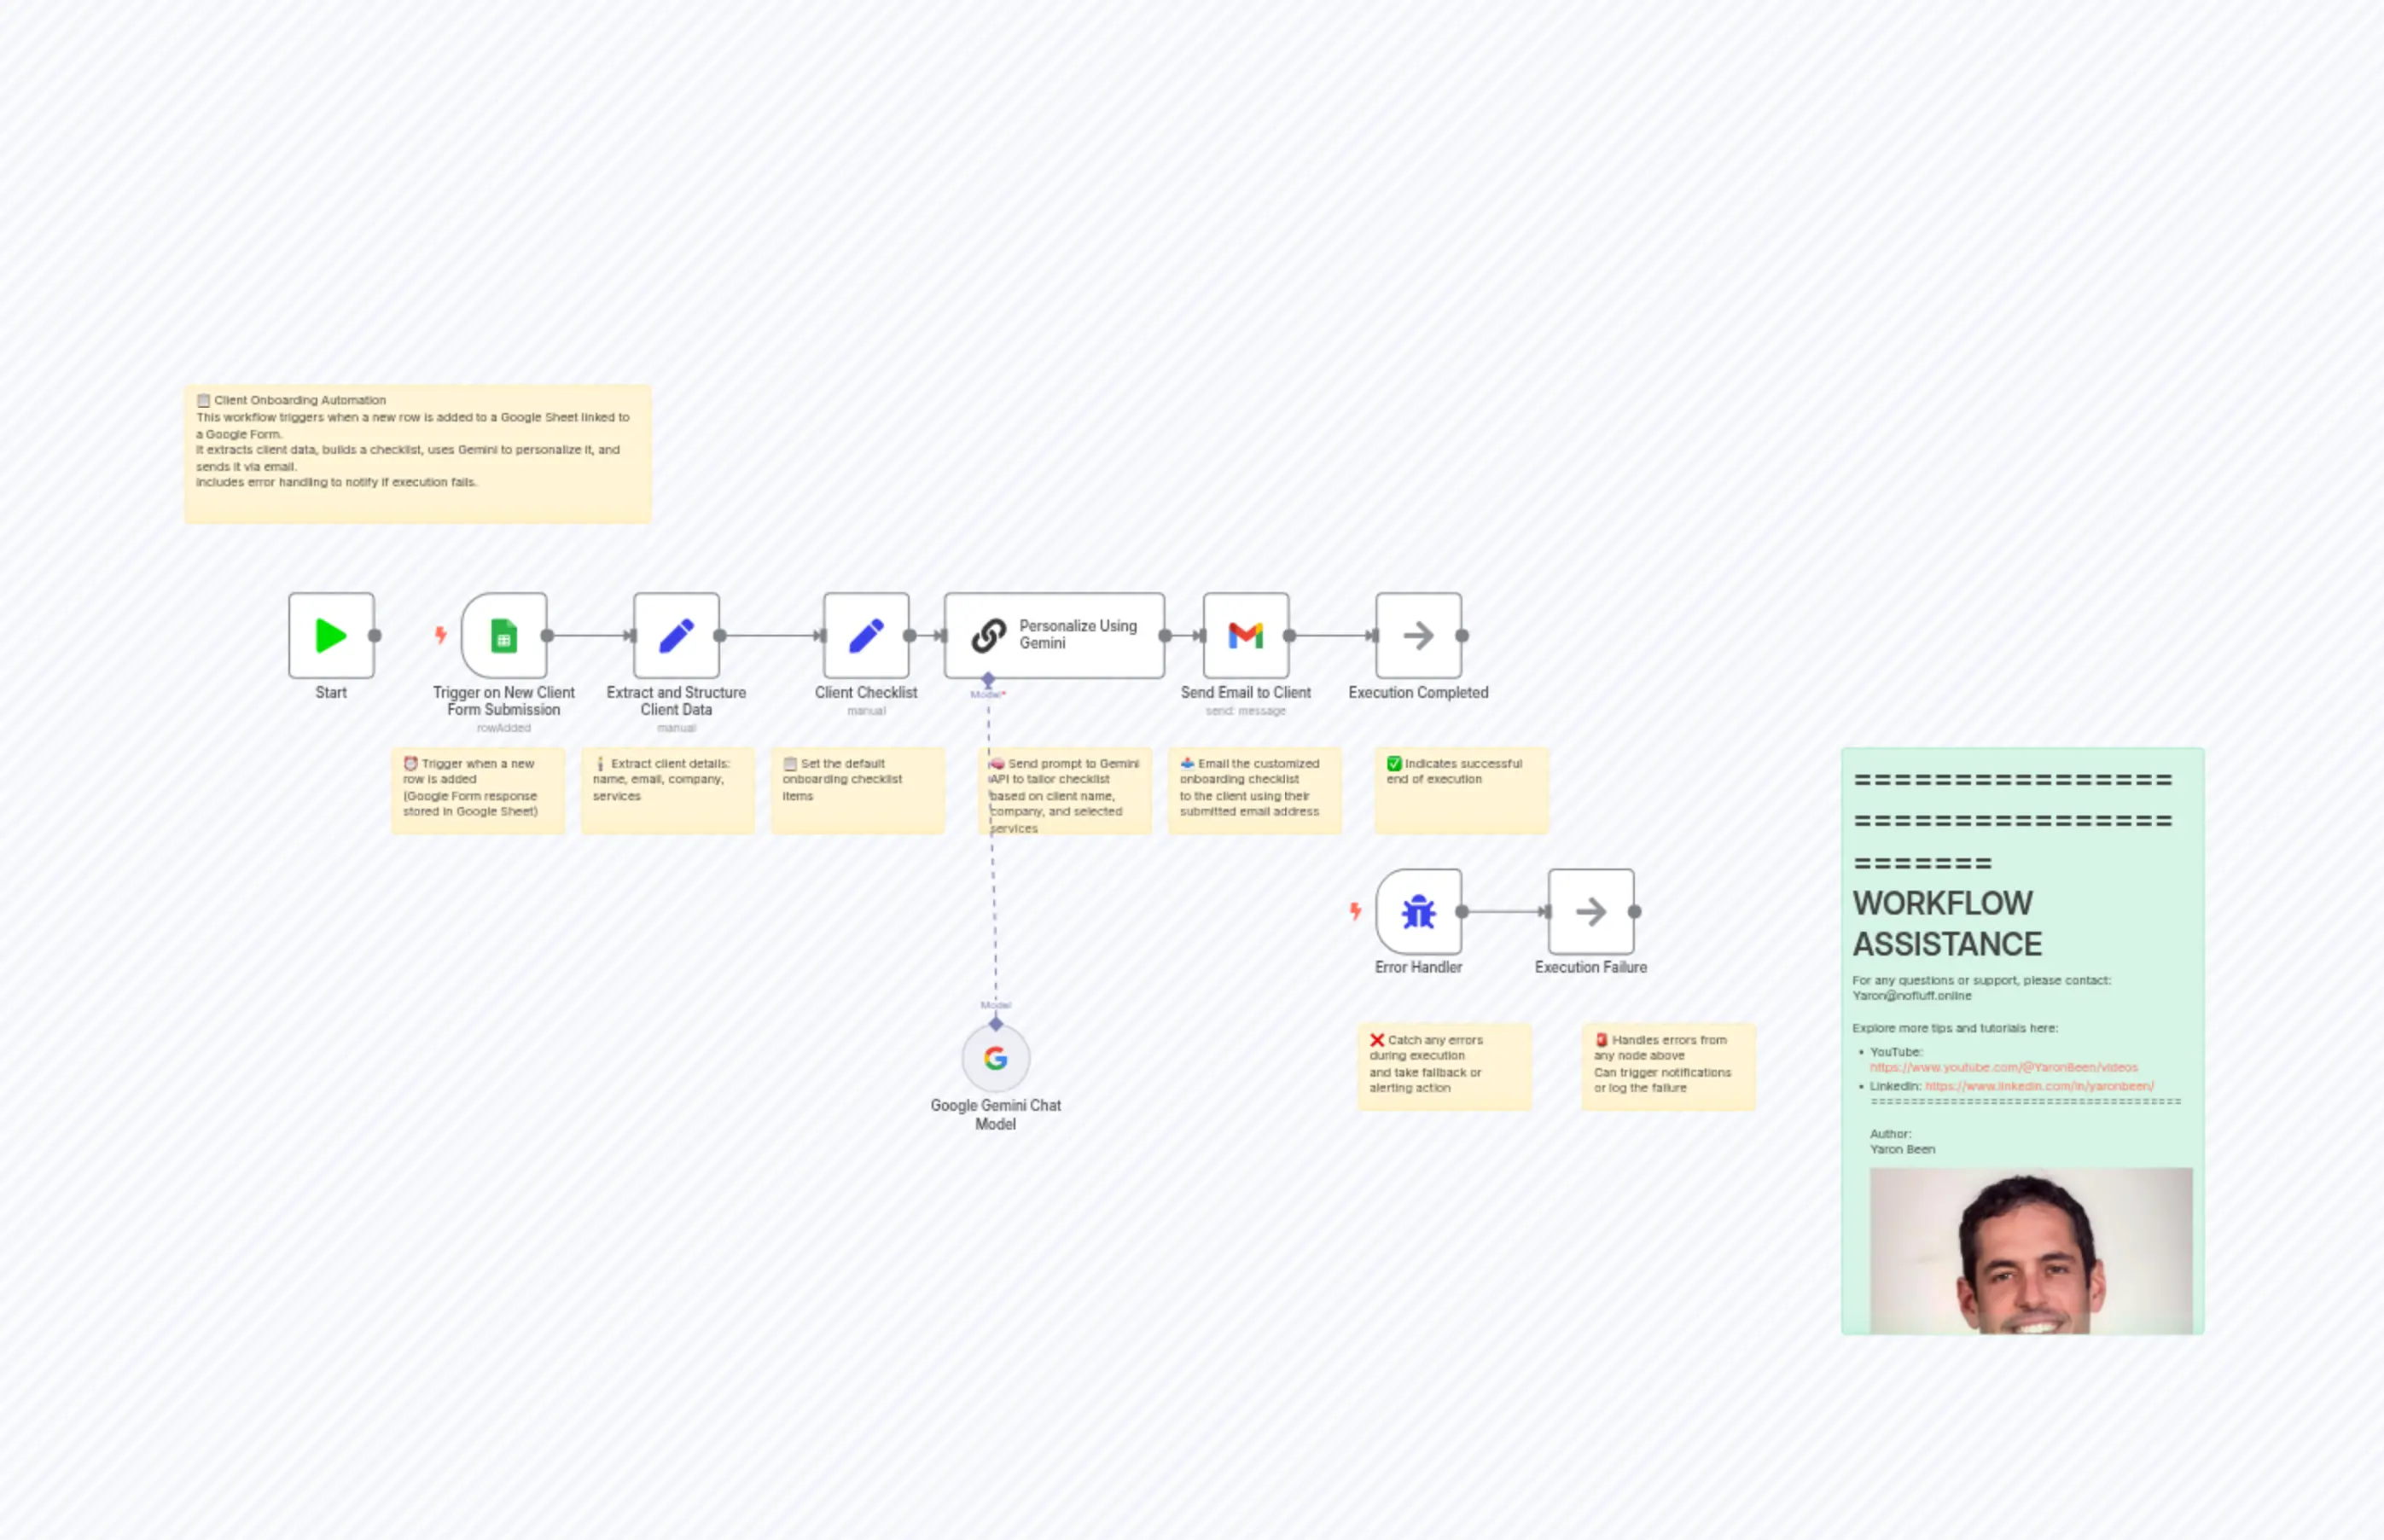Select the Execution Completed arrow node

pos(1418,636)
